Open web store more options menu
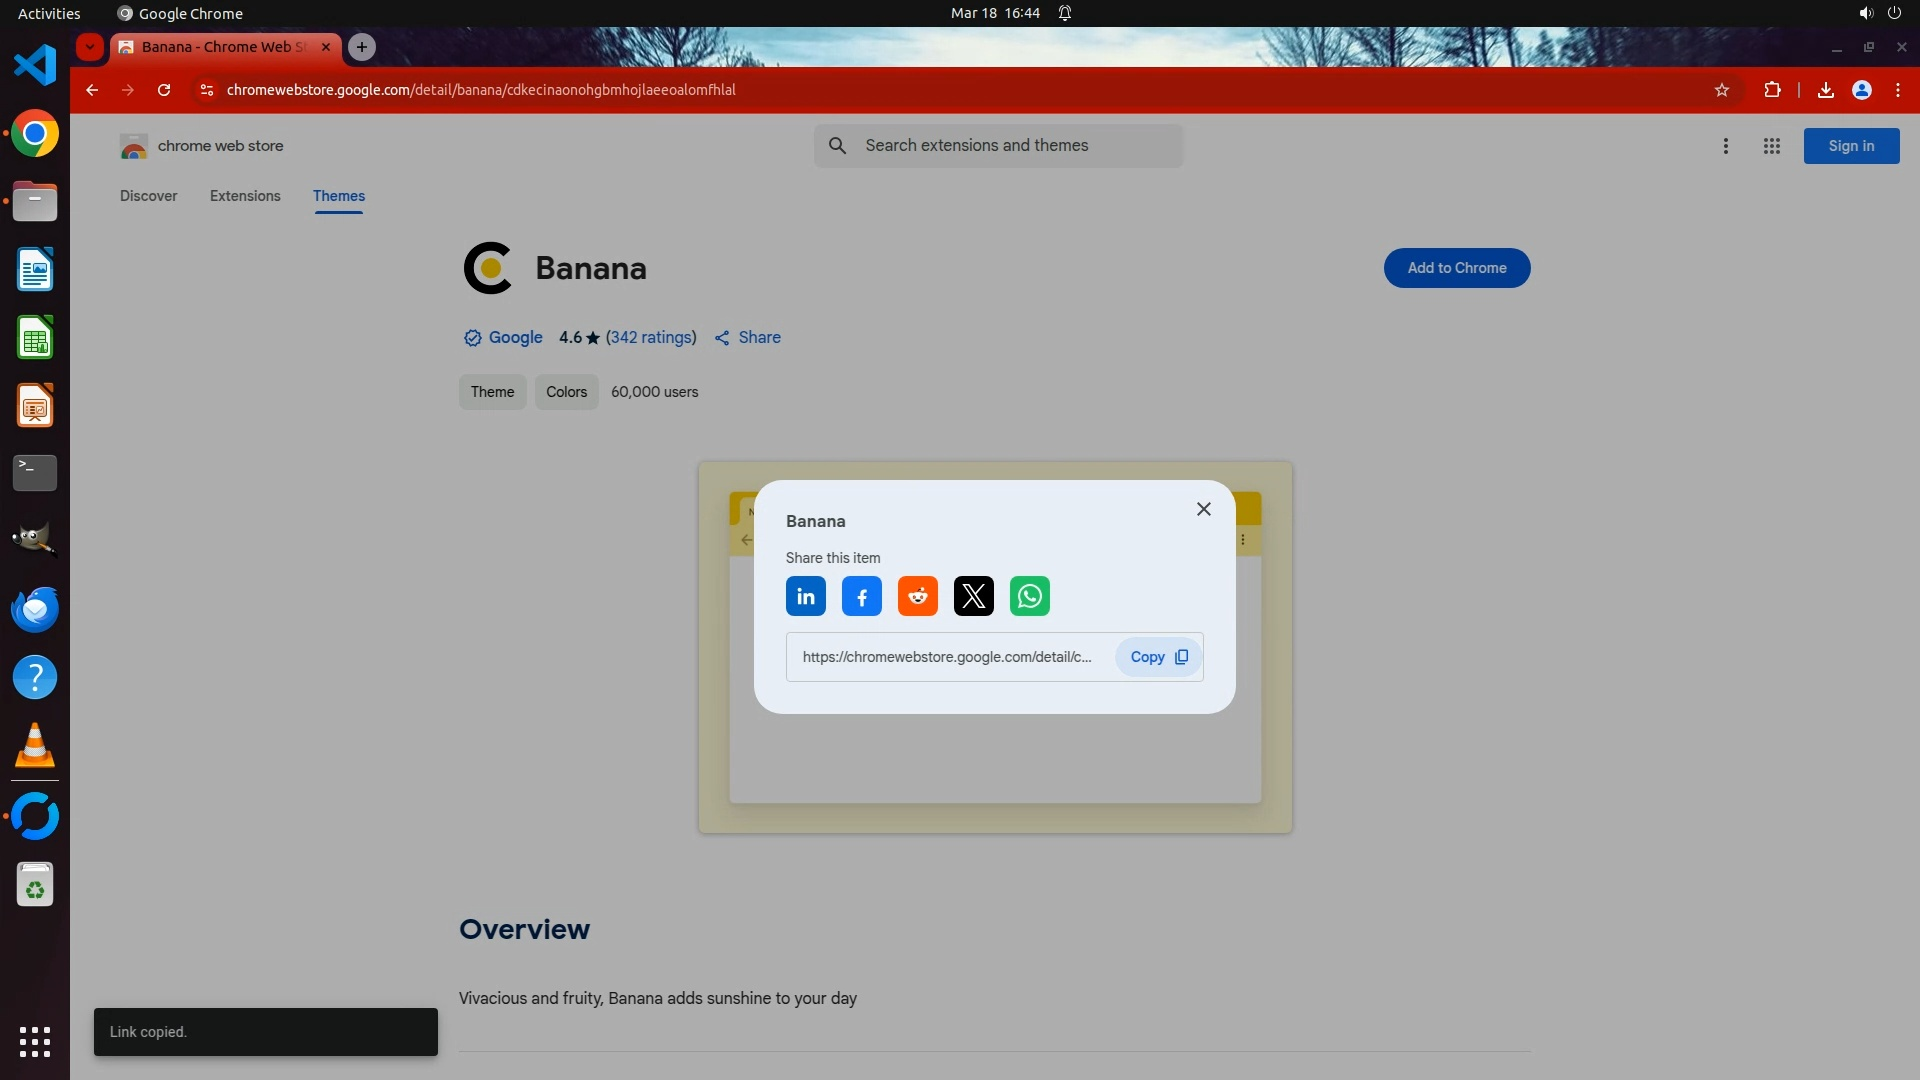Viewport: 1920px width, 1080px height. [x=1725, y=146]
